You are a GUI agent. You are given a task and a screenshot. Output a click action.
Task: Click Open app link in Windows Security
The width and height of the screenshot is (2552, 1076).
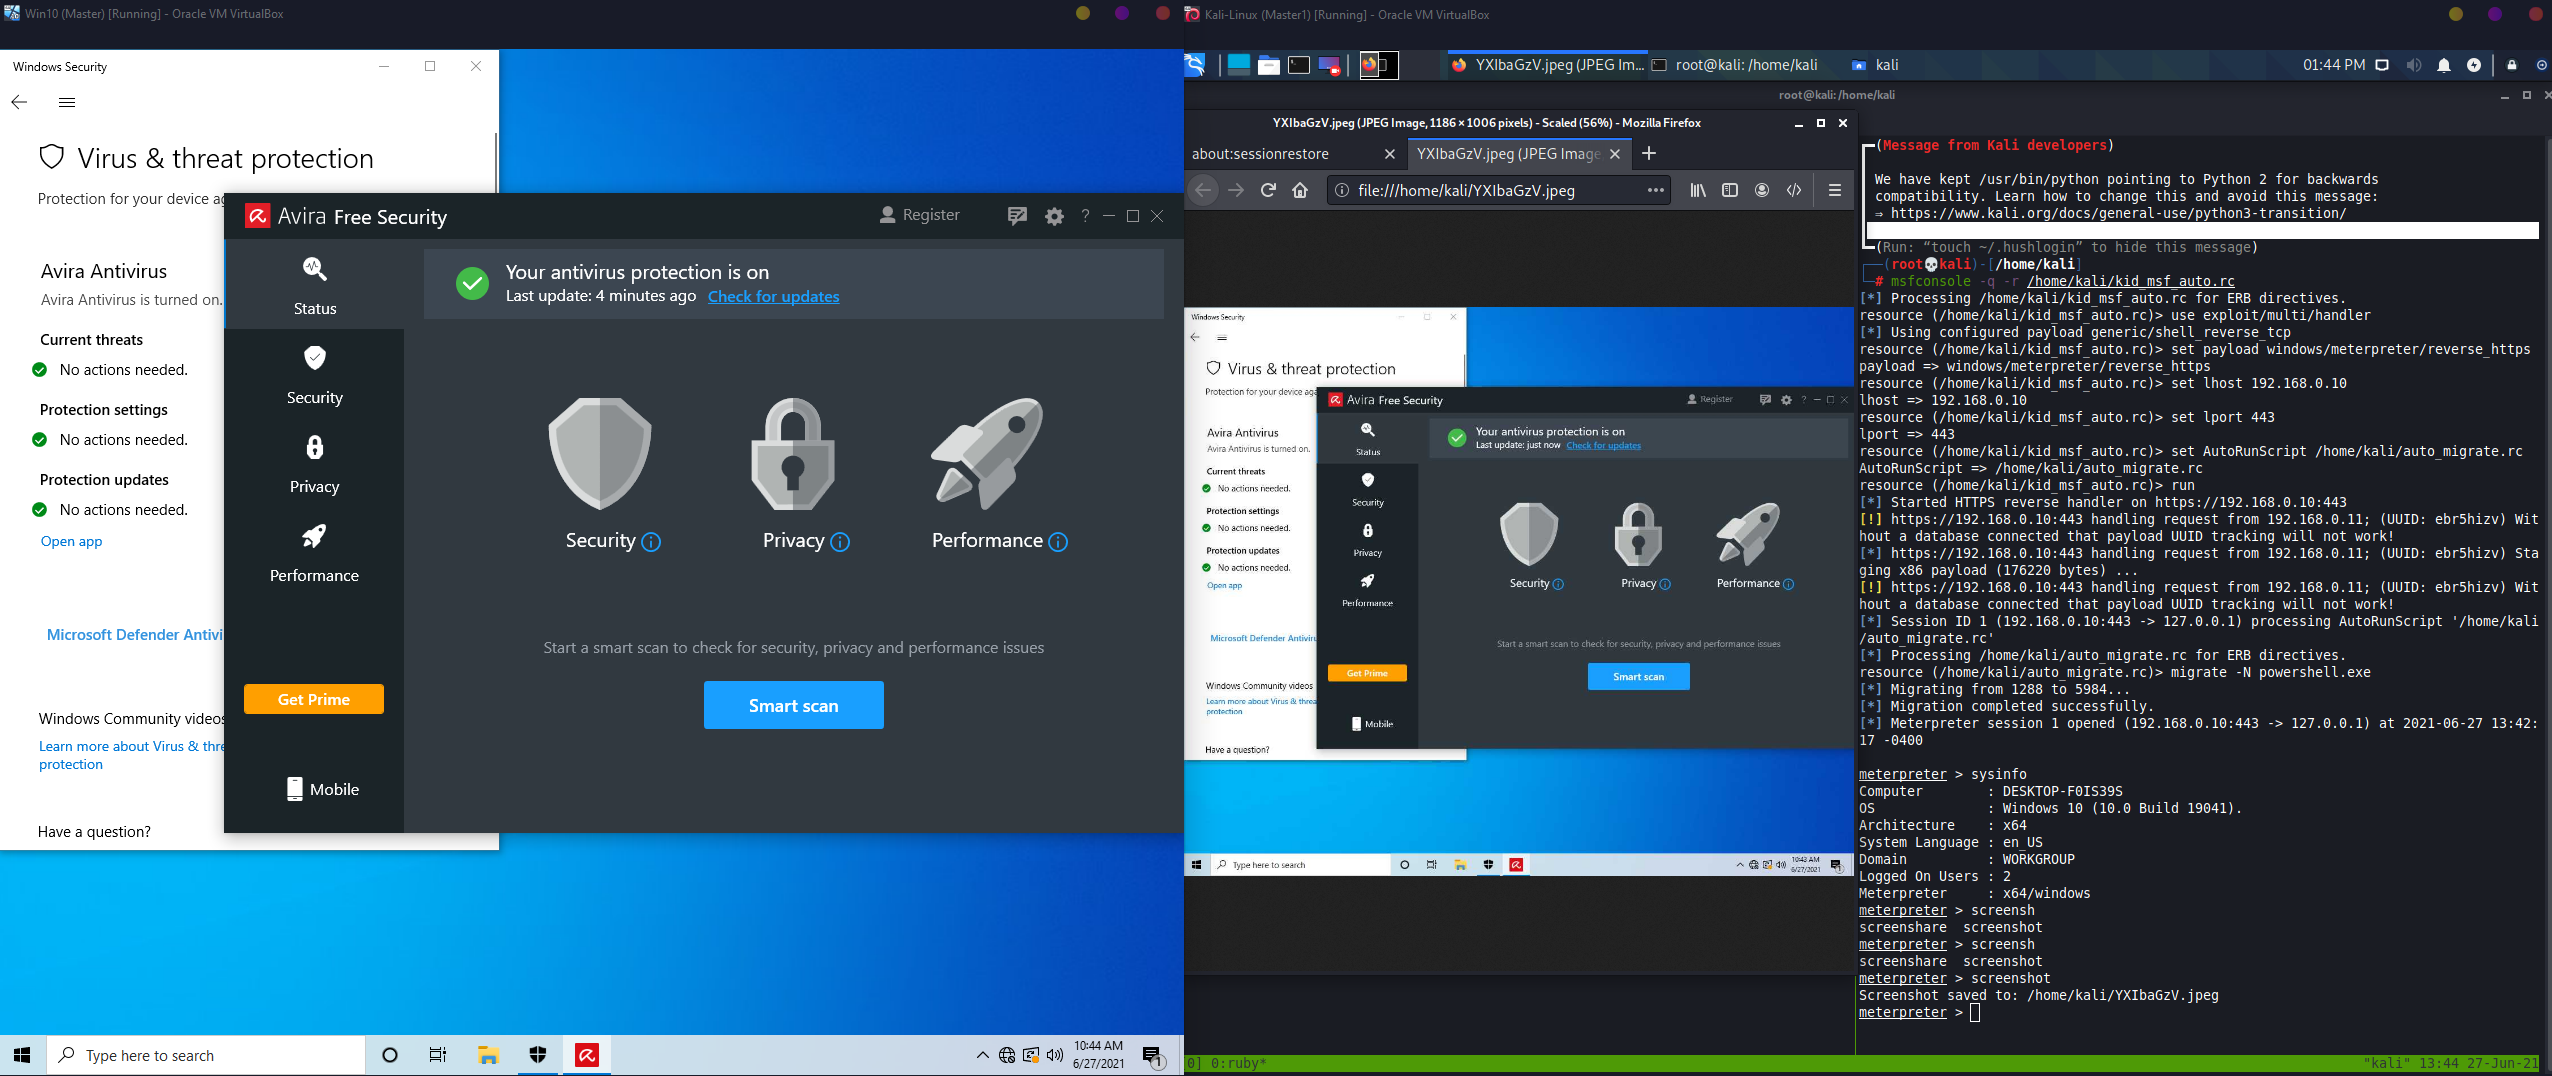(x=71, y=541)
